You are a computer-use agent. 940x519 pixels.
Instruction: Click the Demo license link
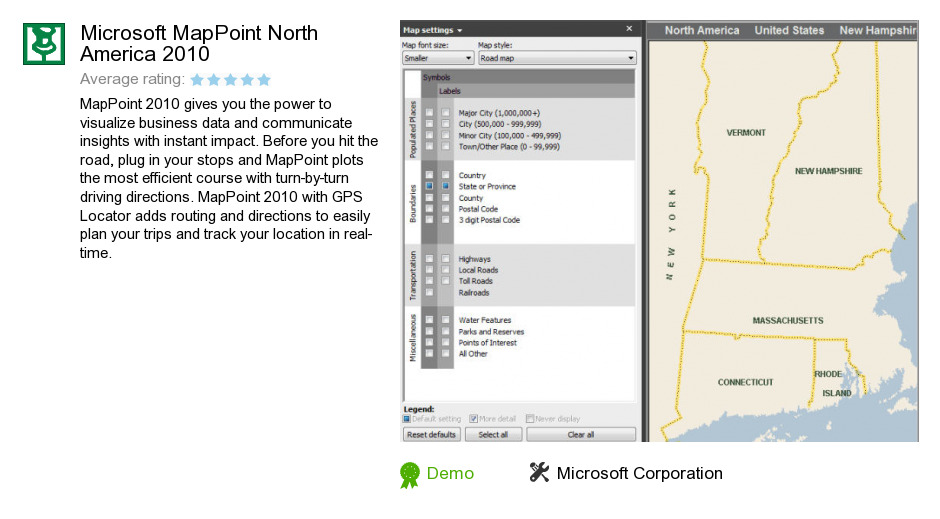tap(450, 473)
